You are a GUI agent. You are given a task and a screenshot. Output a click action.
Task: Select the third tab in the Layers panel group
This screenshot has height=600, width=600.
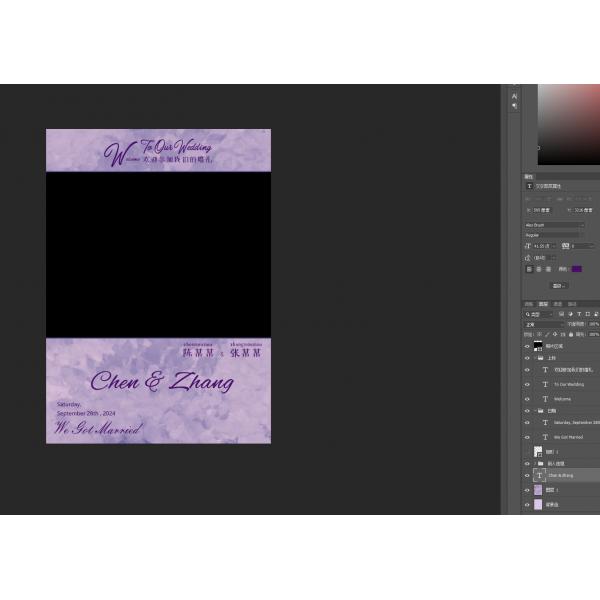[558, 304]
